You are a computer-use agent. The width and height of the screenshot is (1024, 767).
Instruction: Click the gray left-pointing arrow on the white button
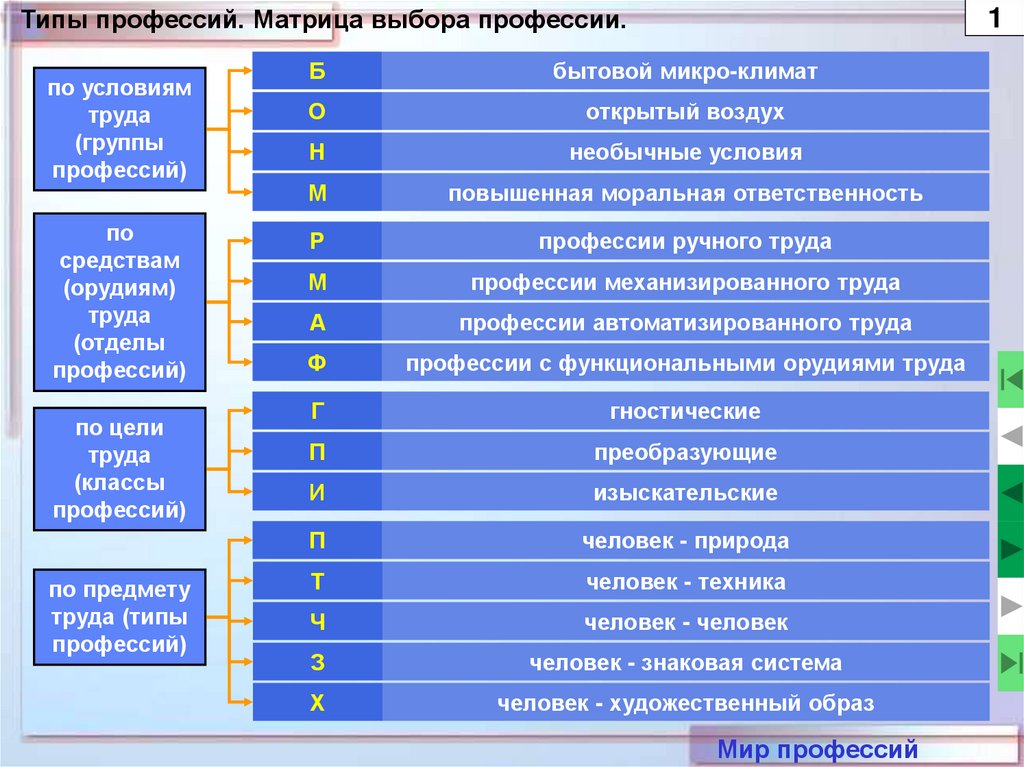click(1011, 436)
